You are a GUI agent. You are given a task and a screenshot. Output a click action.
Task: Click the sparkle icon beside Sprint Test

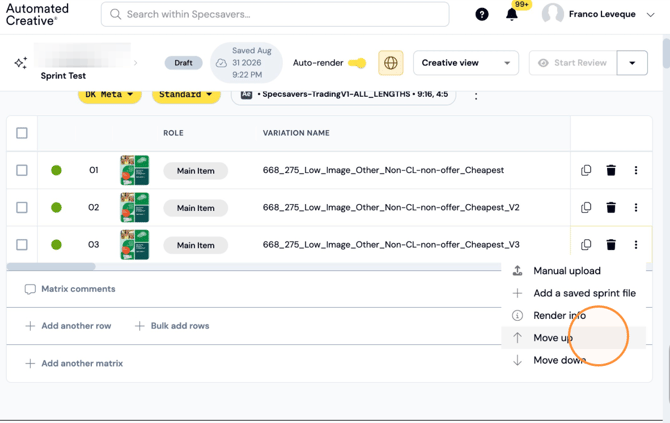coord(21,63)
